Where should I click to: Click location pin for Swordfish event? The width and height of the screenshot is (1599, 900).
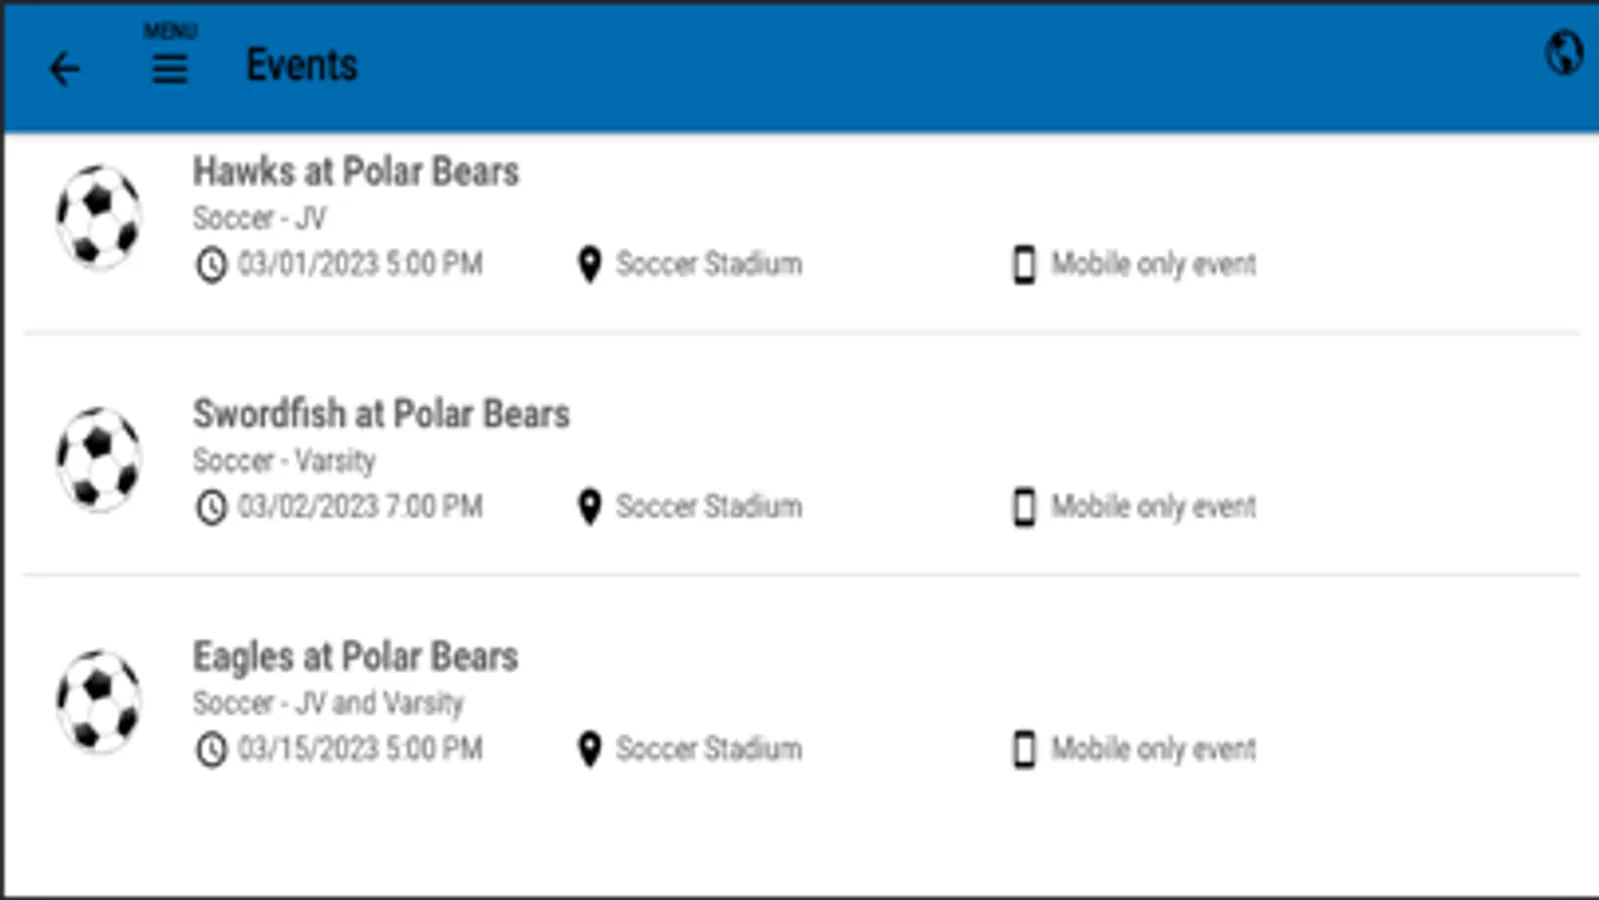[590, 507]
